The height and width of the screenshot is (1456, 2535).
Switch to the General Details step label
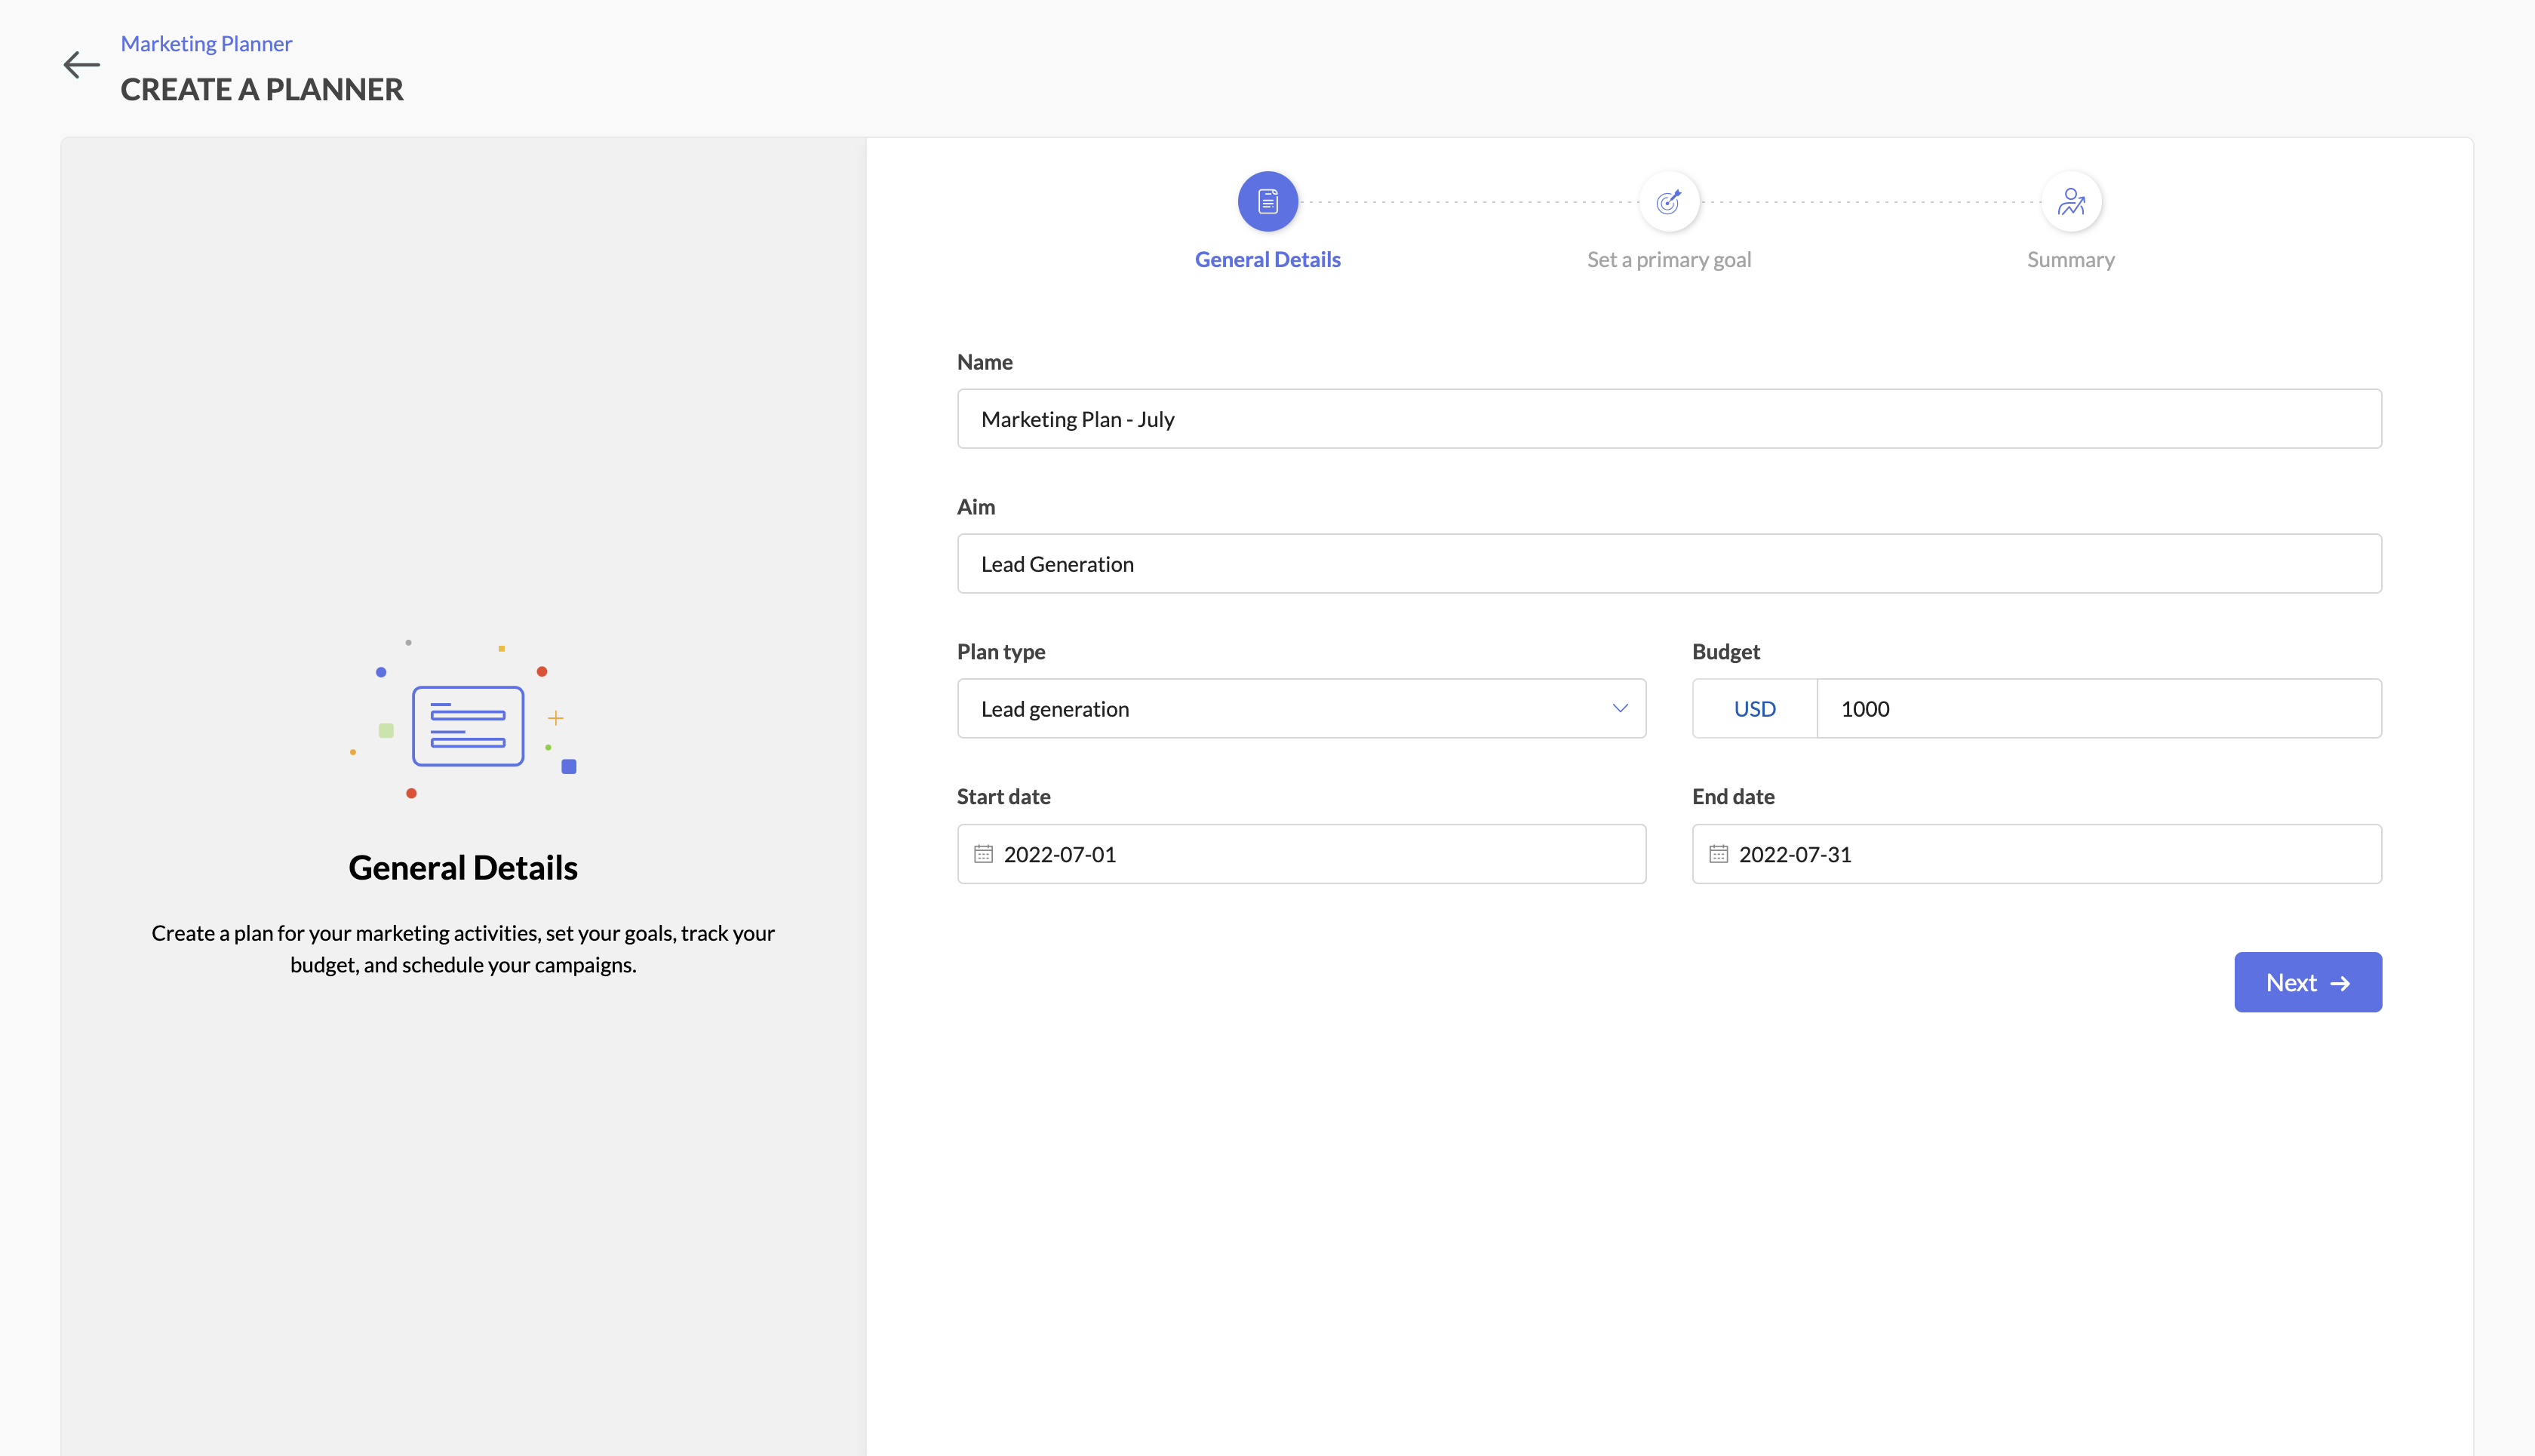pyautogui.click(x=1268, y=259)
